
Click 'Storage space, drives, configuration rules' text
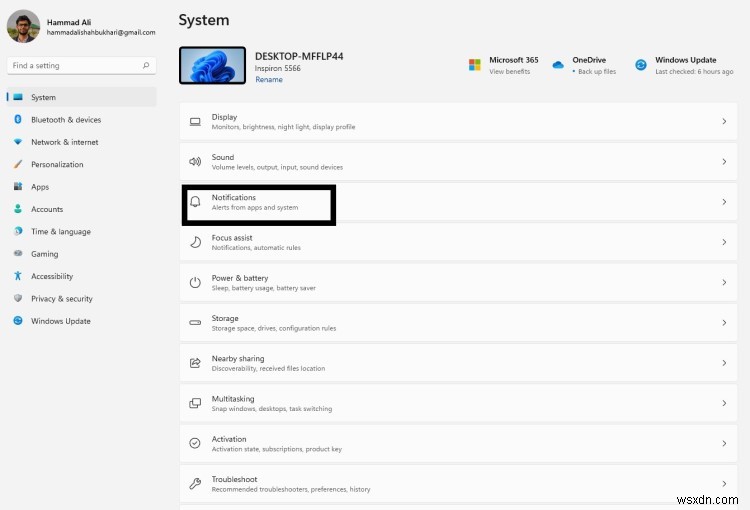click(x=274, y=328)
